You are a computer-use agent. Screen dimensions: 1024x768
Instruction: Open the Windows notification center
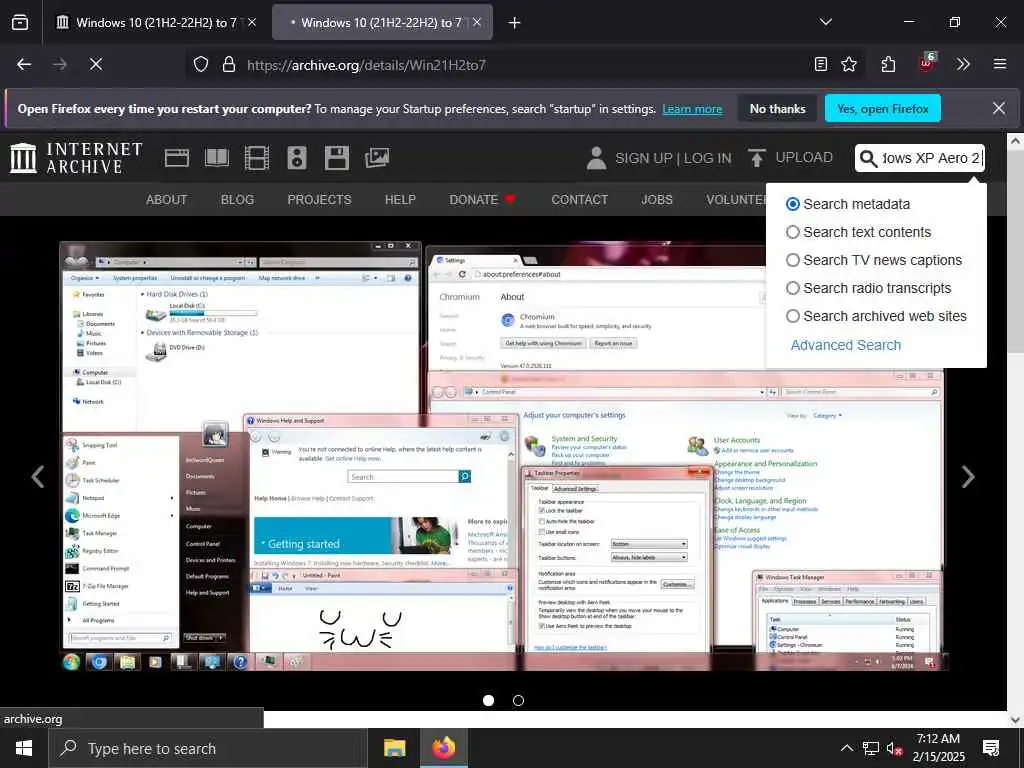[991, 748]
